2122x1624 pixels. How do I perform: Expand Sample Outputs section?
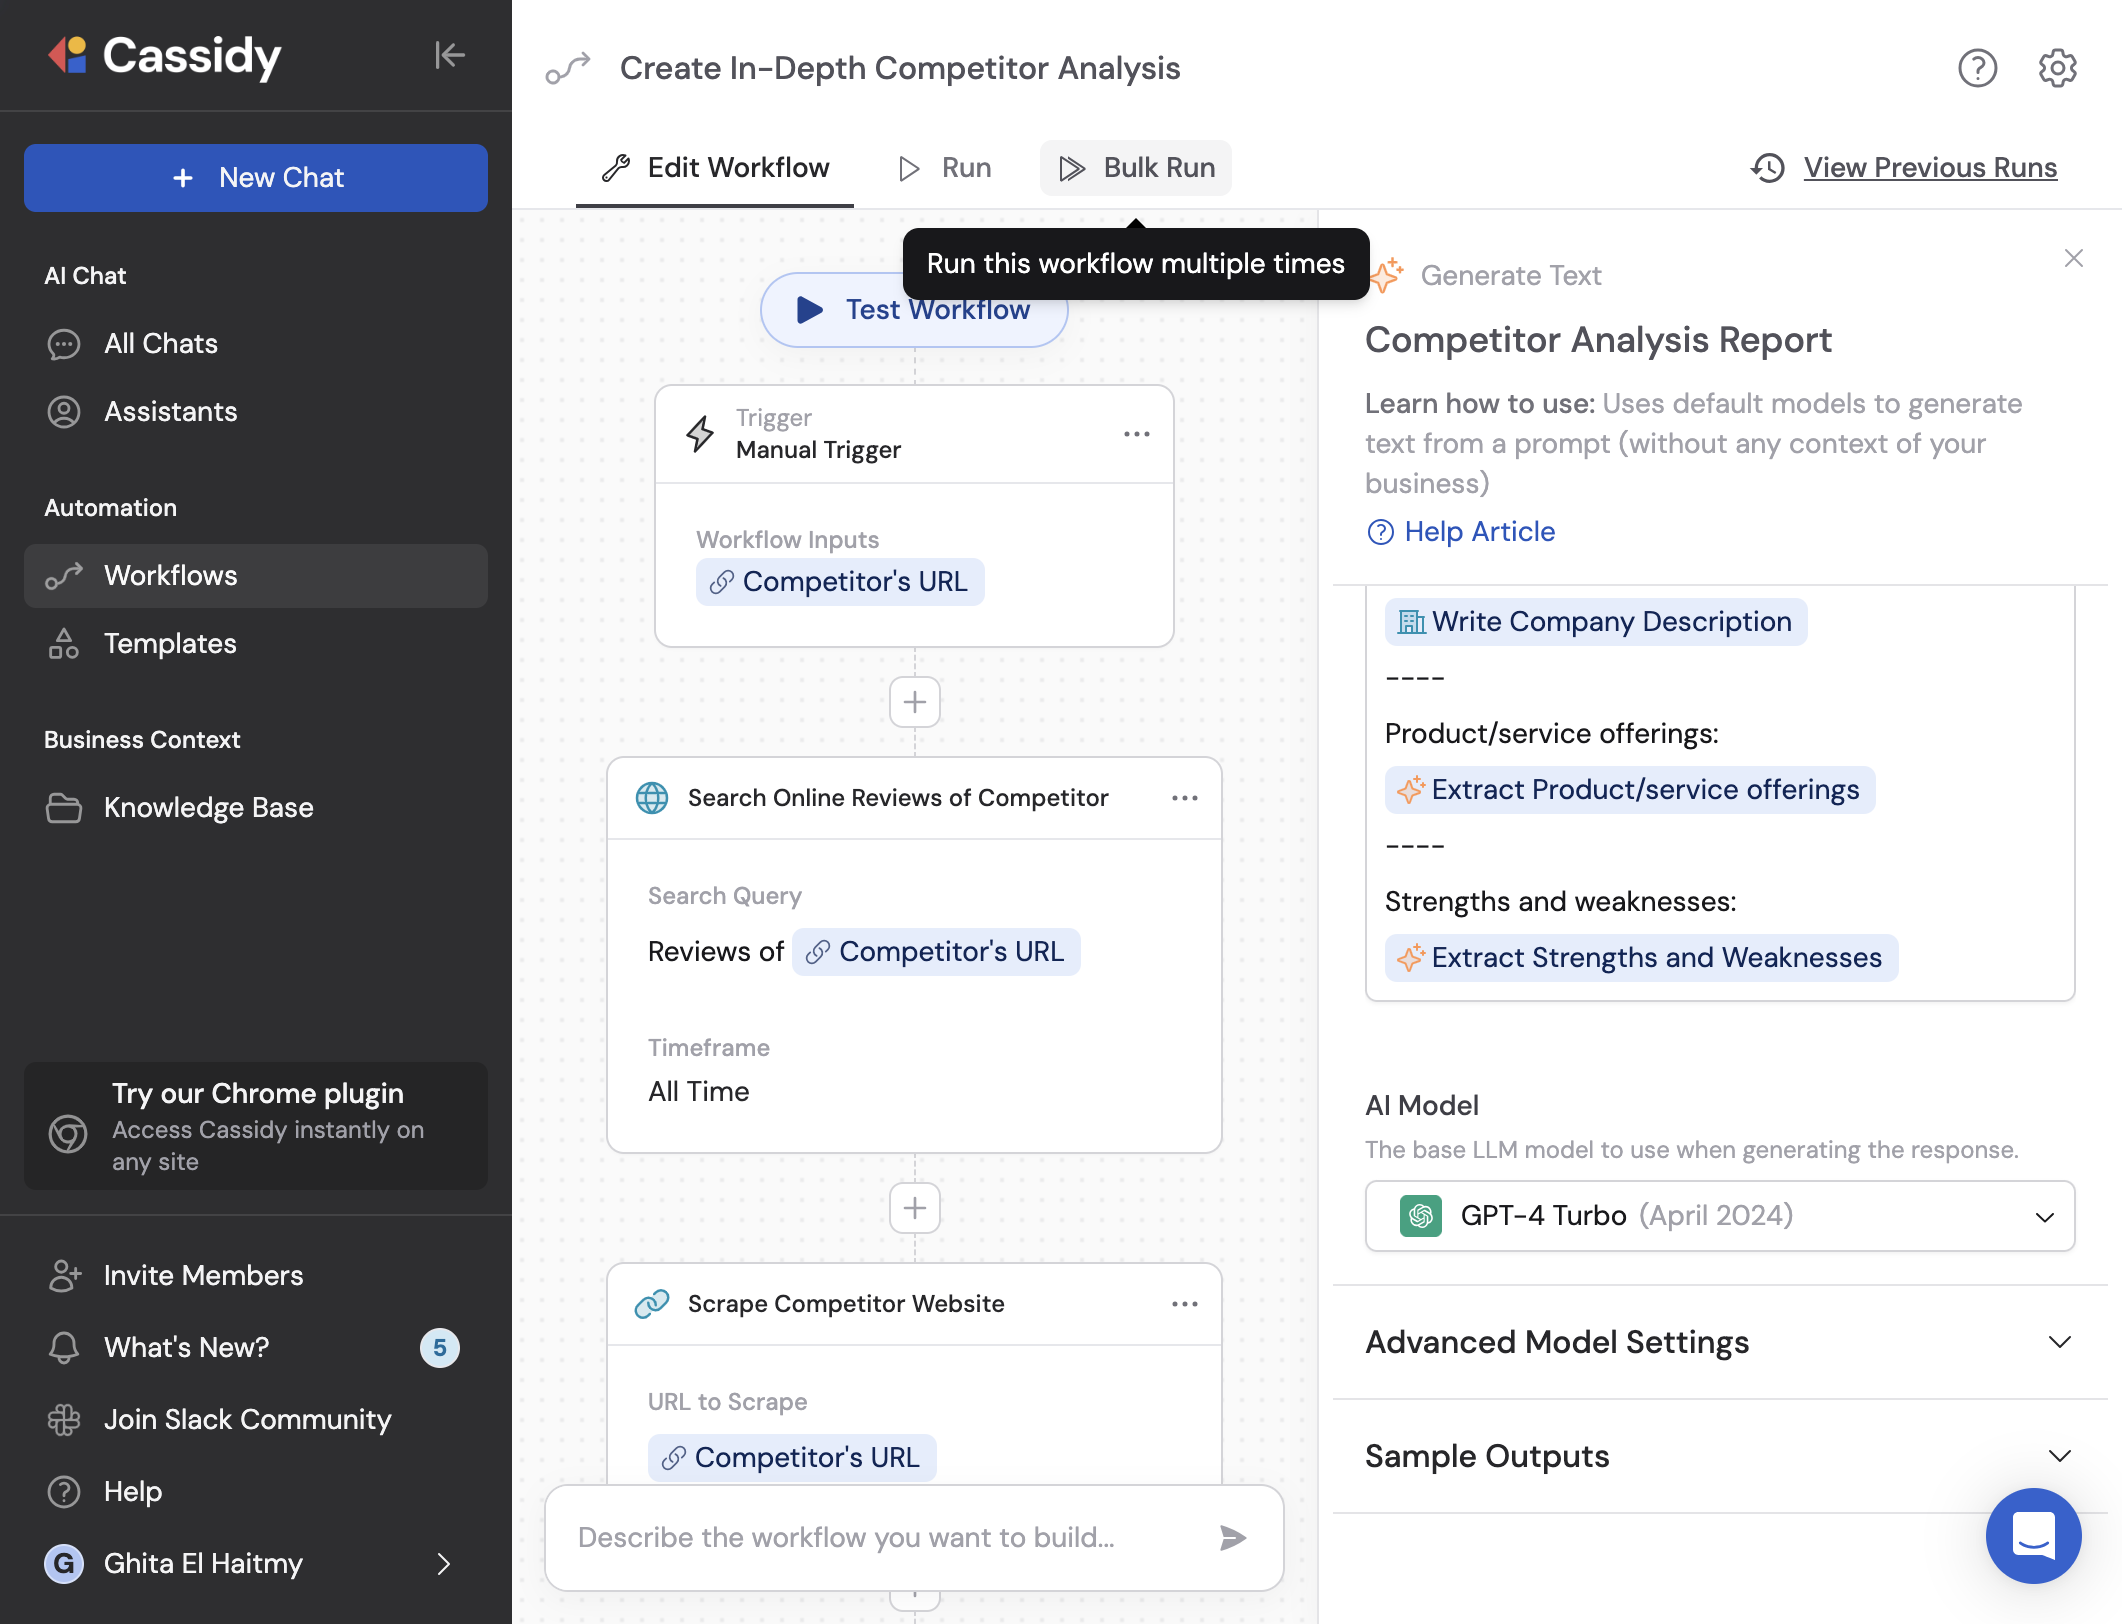tap(1720, 1456)
